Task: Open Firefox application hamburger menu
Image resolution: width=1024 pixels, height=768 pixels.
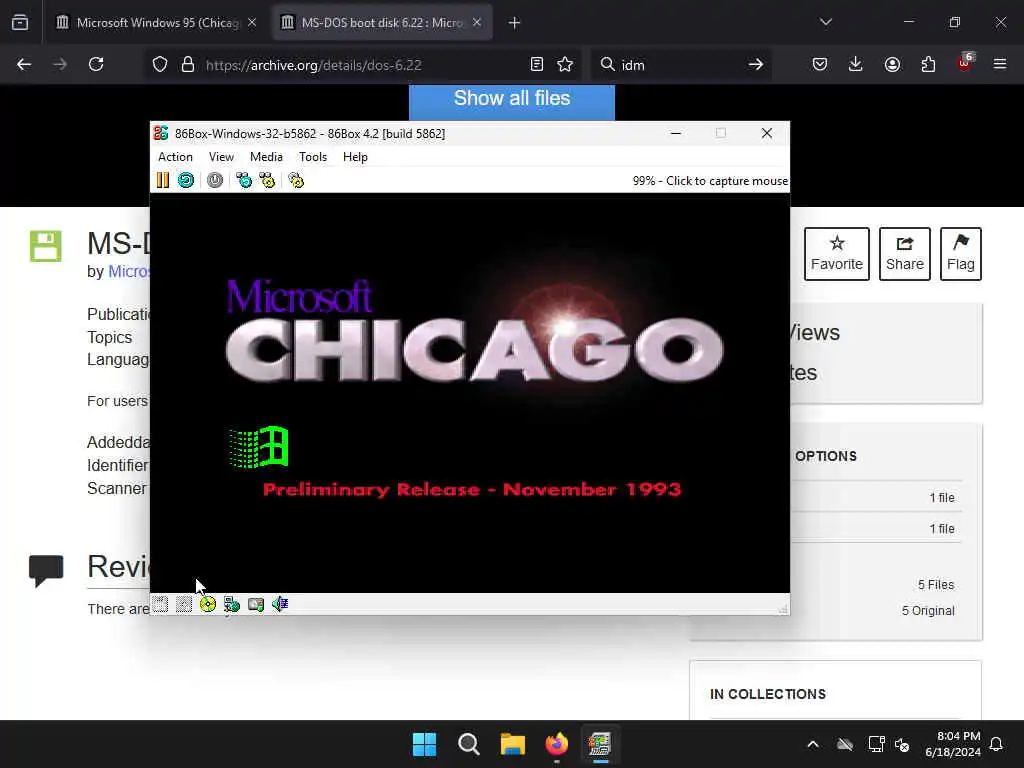Action: coord(1000,64)
